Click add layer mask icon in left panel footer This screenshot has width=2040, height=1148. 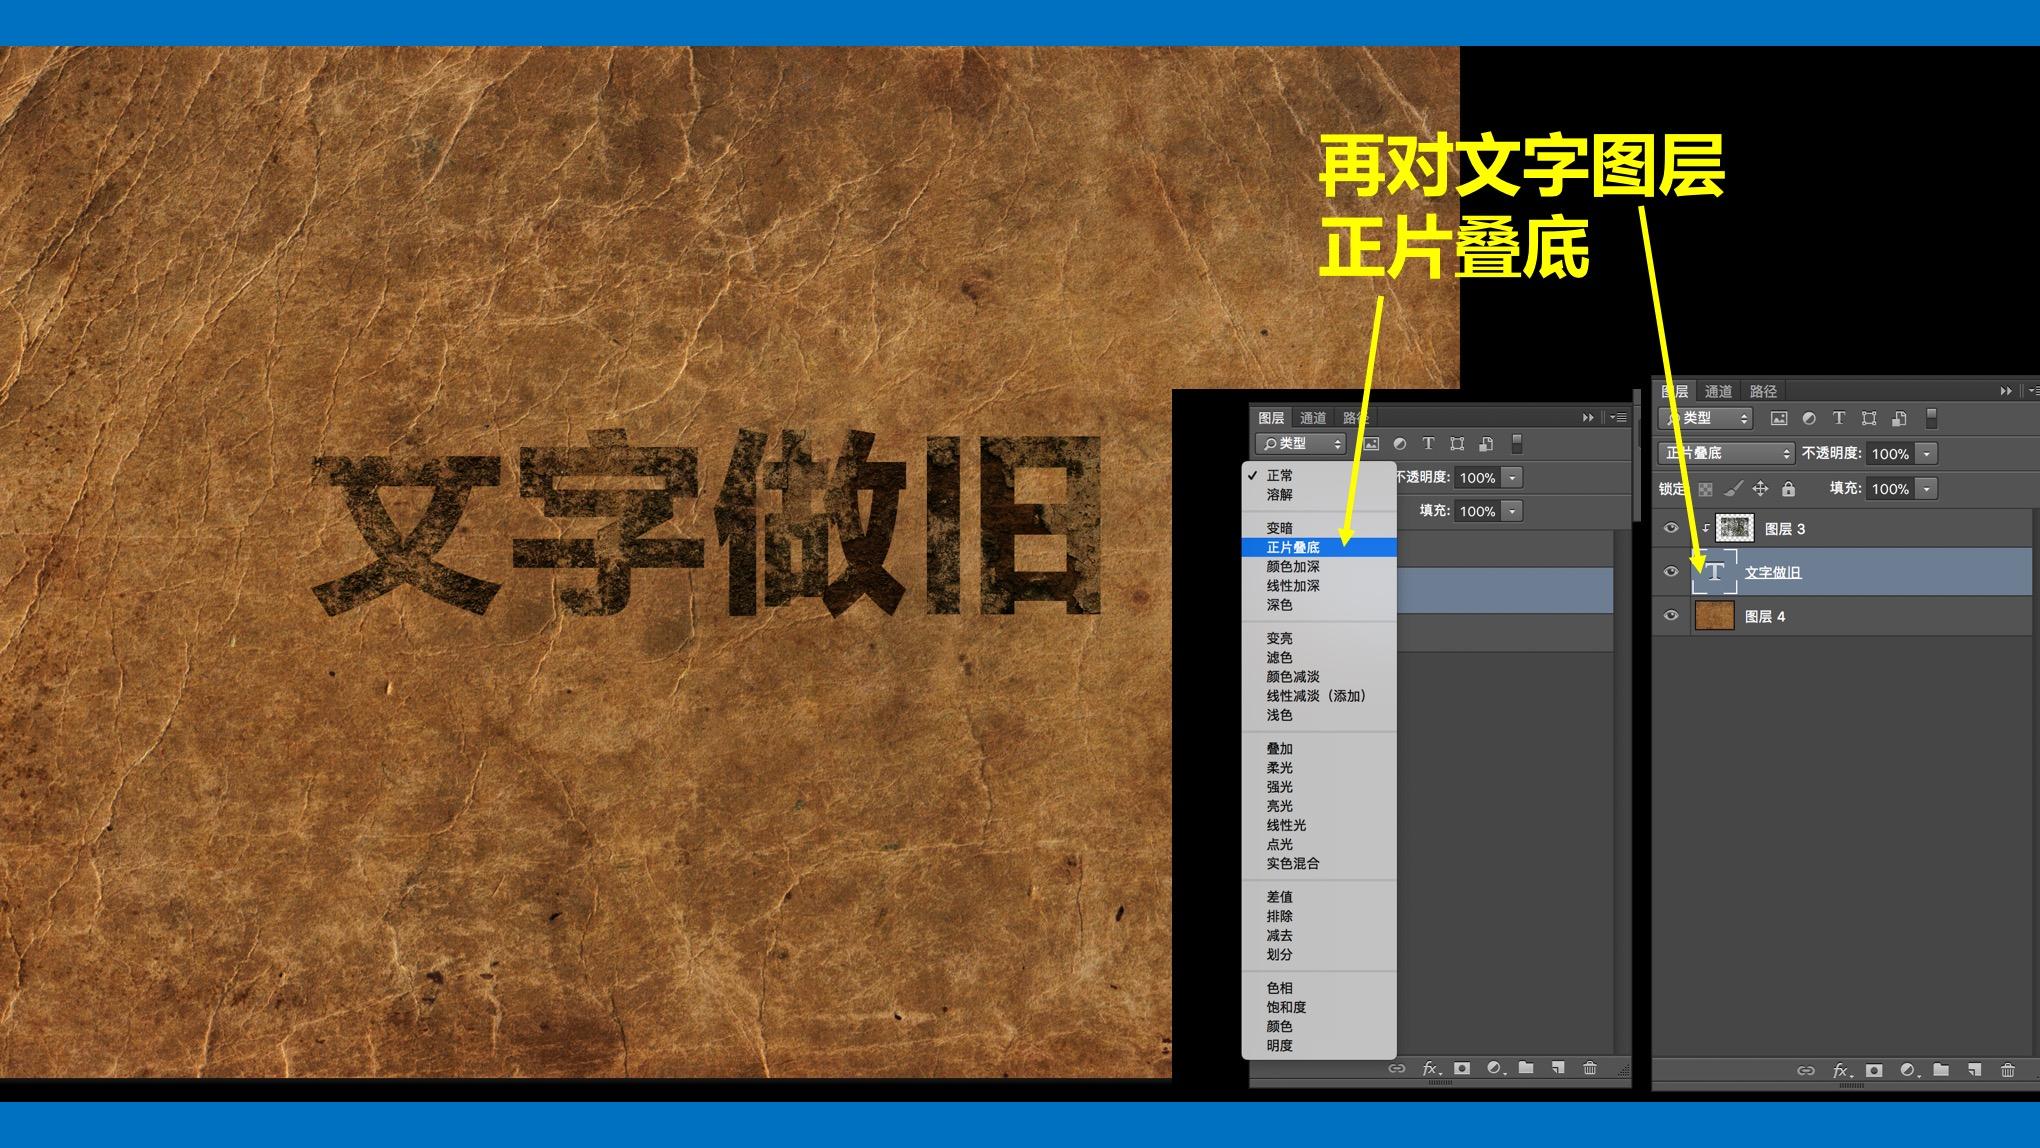tap(1462, 1068)
